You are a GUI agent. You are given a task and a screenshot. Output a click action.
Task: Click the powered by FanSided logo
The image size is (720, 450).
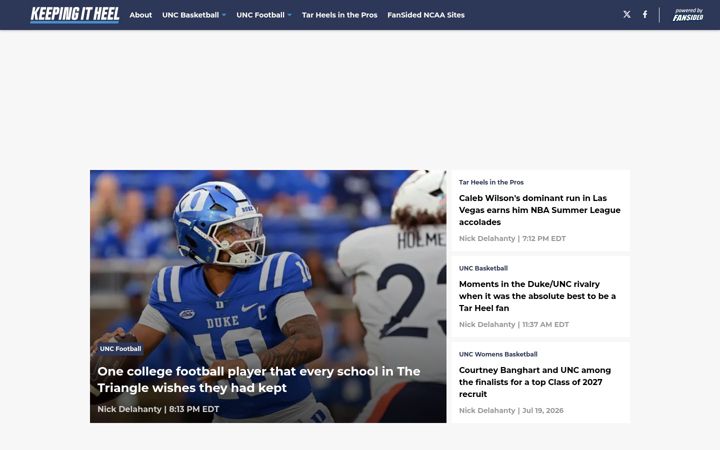tap(688, 15)
